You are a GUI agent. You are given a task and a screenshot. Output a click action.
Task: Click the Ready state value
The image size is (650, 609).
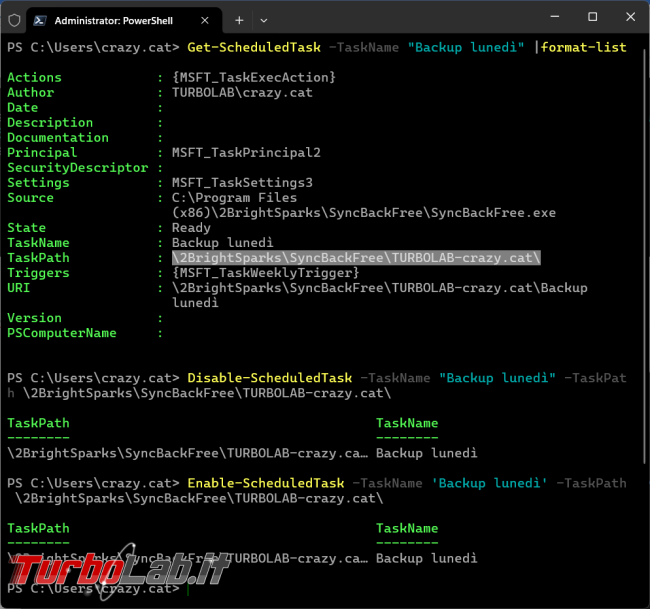[191, 228]
